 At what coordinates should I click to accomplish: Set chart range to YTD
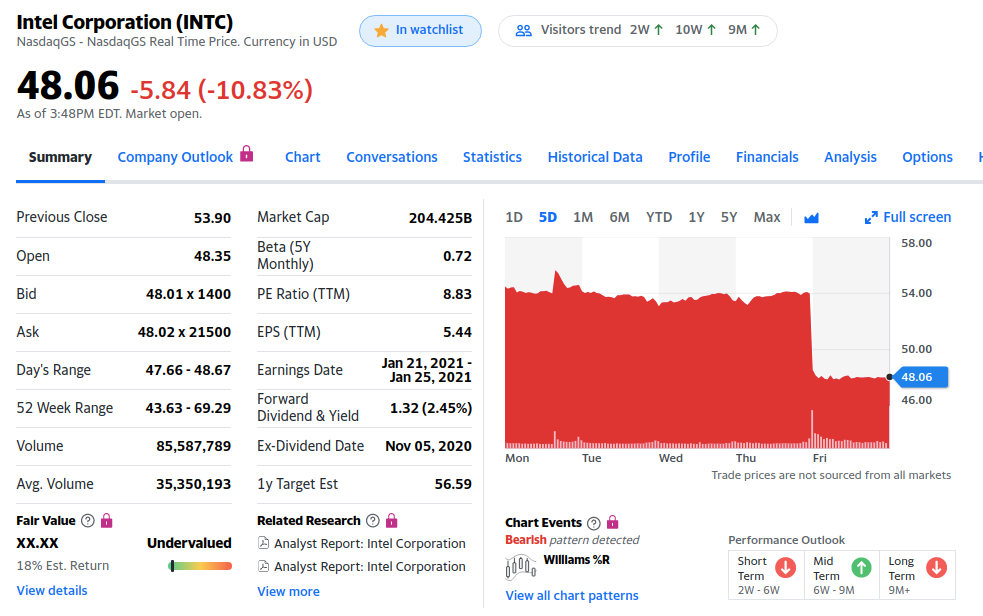(x=659, y=218)
